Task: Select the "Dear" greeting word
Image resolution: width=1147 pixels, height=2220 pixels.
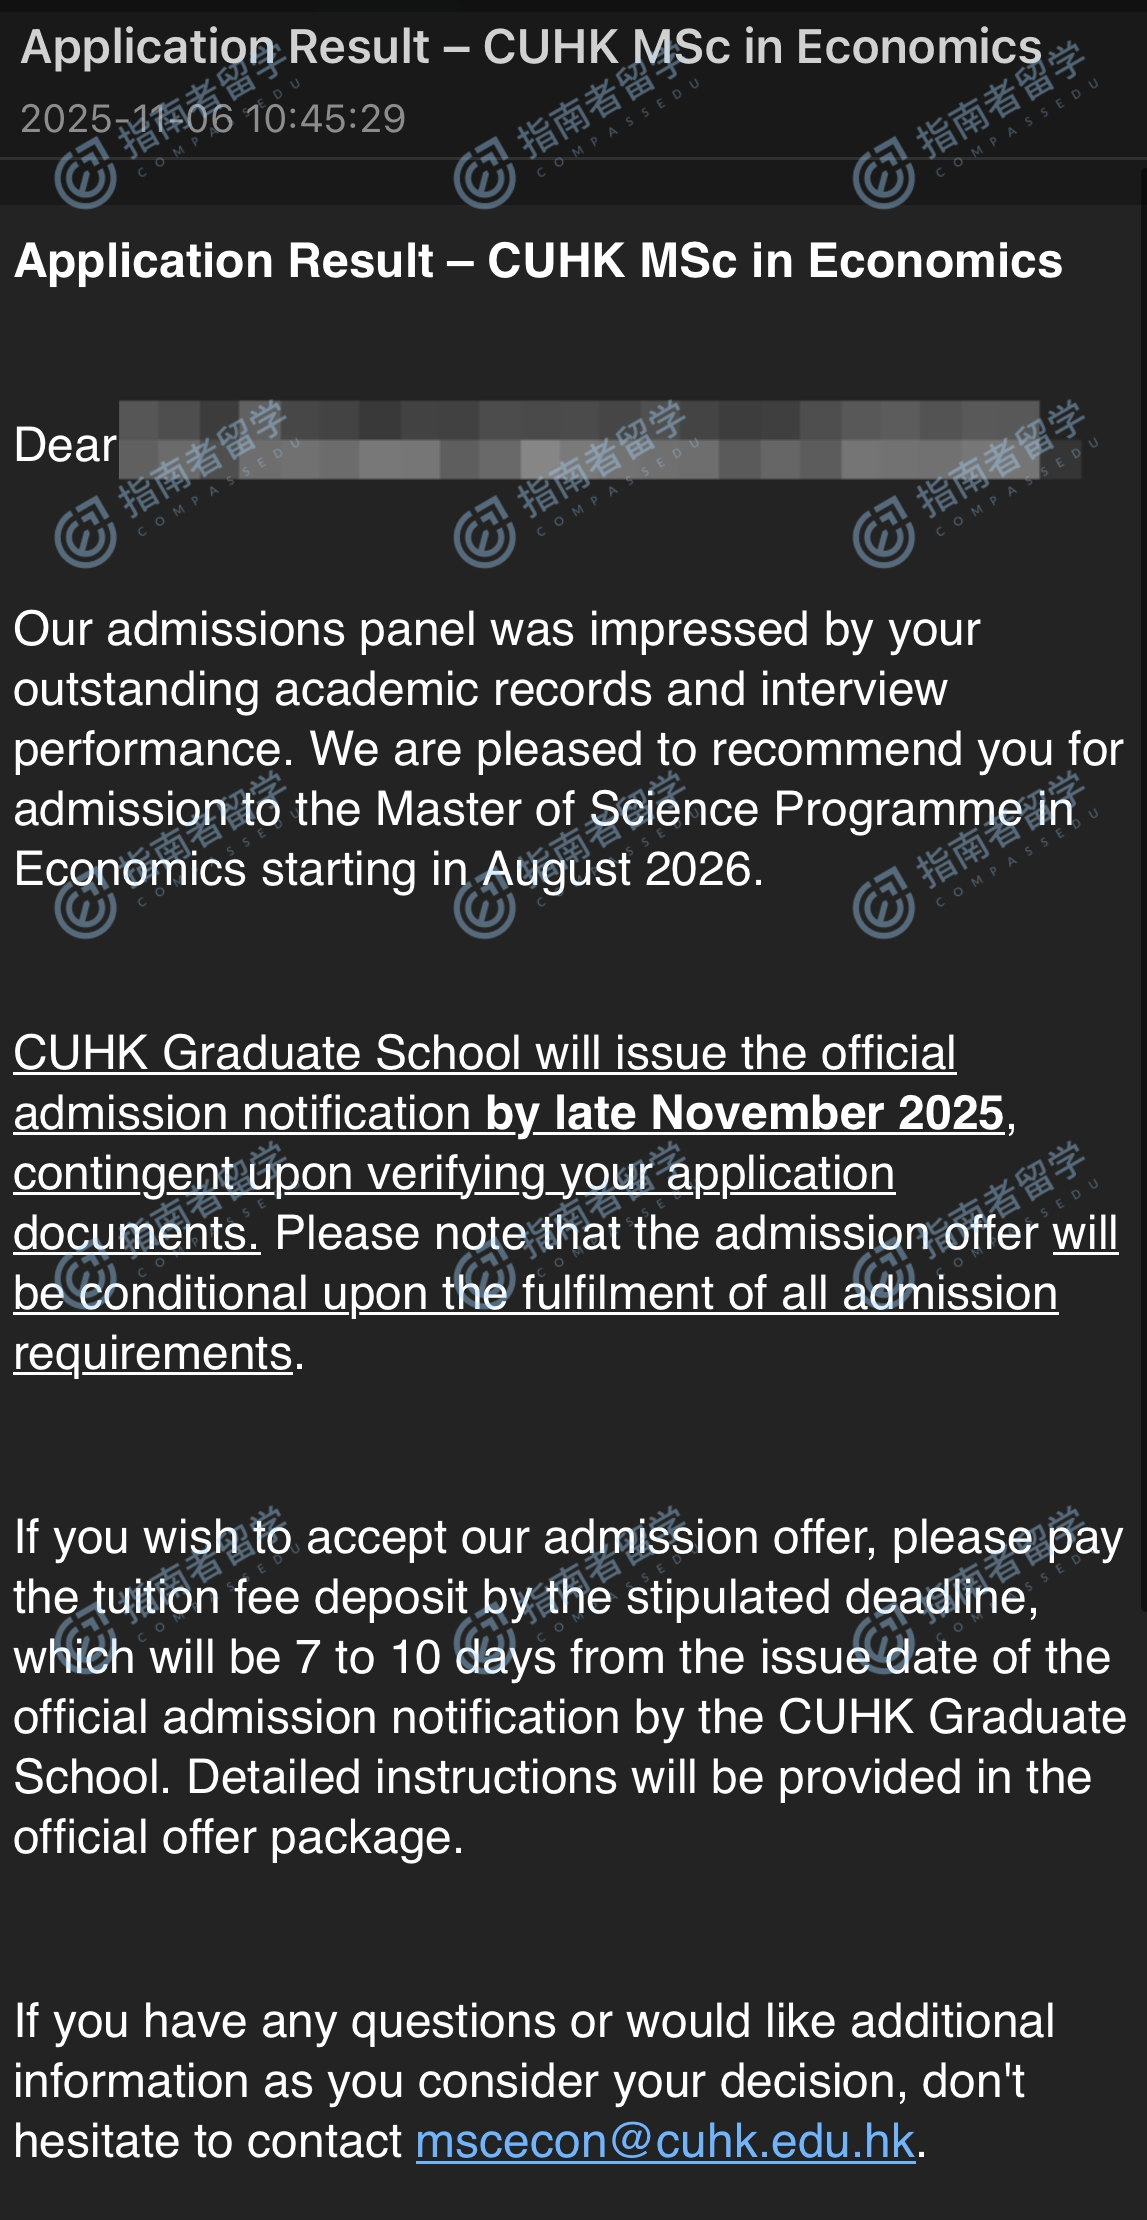Action: tap(65, 445)
